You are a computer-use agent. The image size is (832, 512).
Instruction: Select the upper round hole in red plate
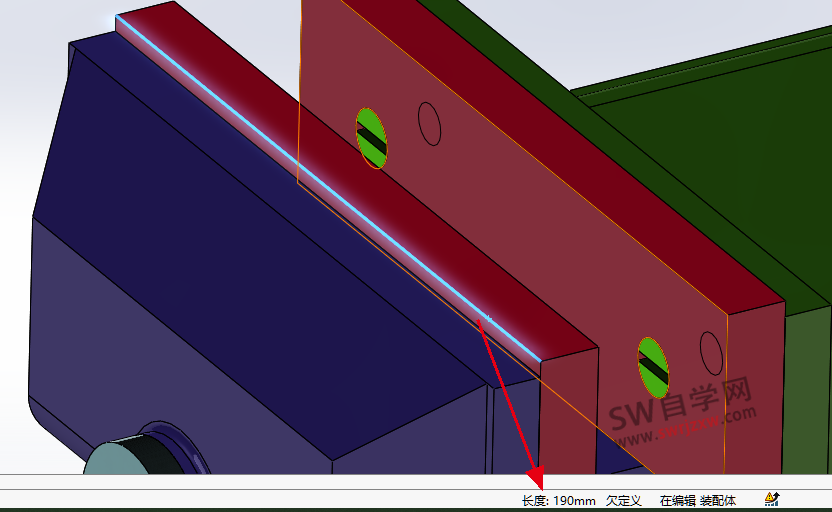click(429, 124)
